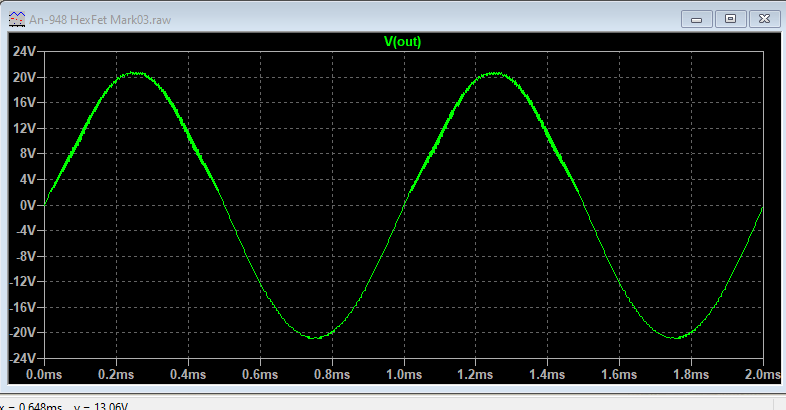This screenshot has height=410, width=786.
Task: Click the 1.4ms time axis label
Action: pos(547,374)
